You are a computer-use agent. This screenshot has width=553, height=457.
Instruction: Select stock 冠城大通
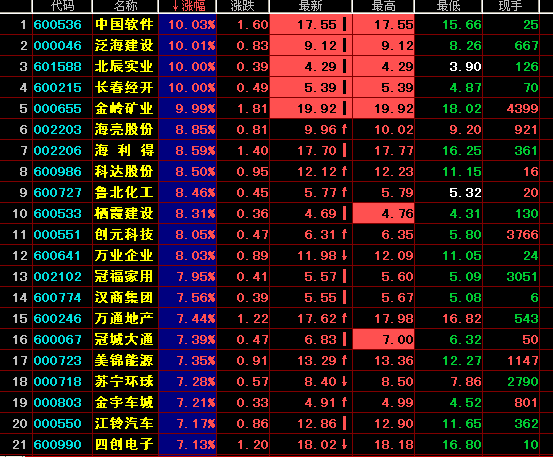coord(124,340)
